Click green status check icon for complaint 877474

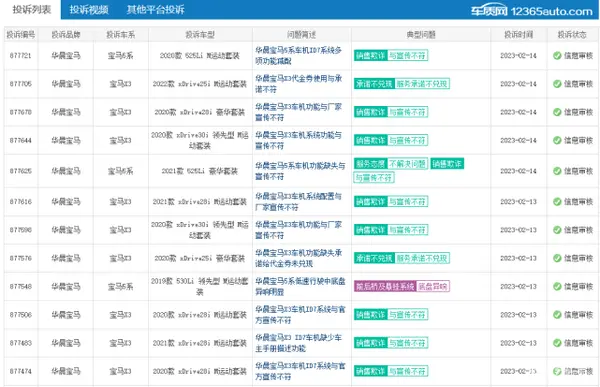pos(557,371)
